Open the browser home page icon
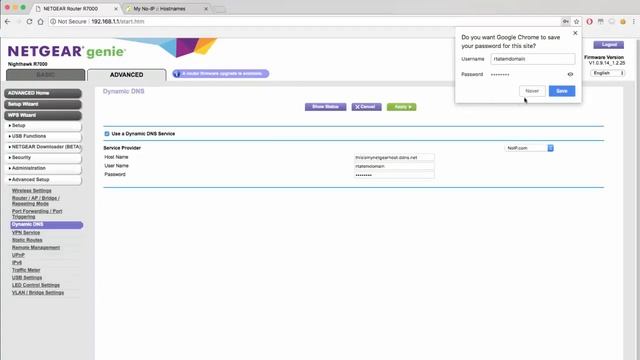 40,21
